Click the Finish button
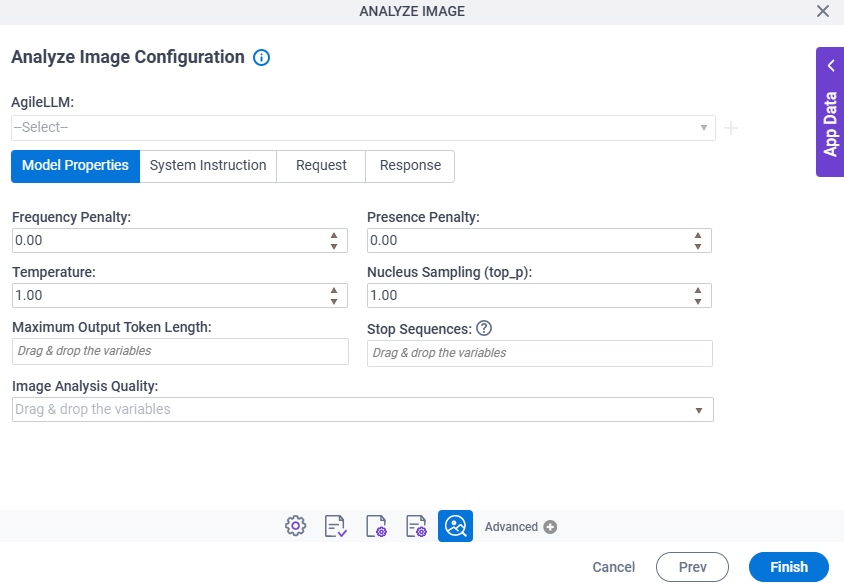The width and height of the screenshot is (844, 584). pyautogui.click(x=789, y=567)
